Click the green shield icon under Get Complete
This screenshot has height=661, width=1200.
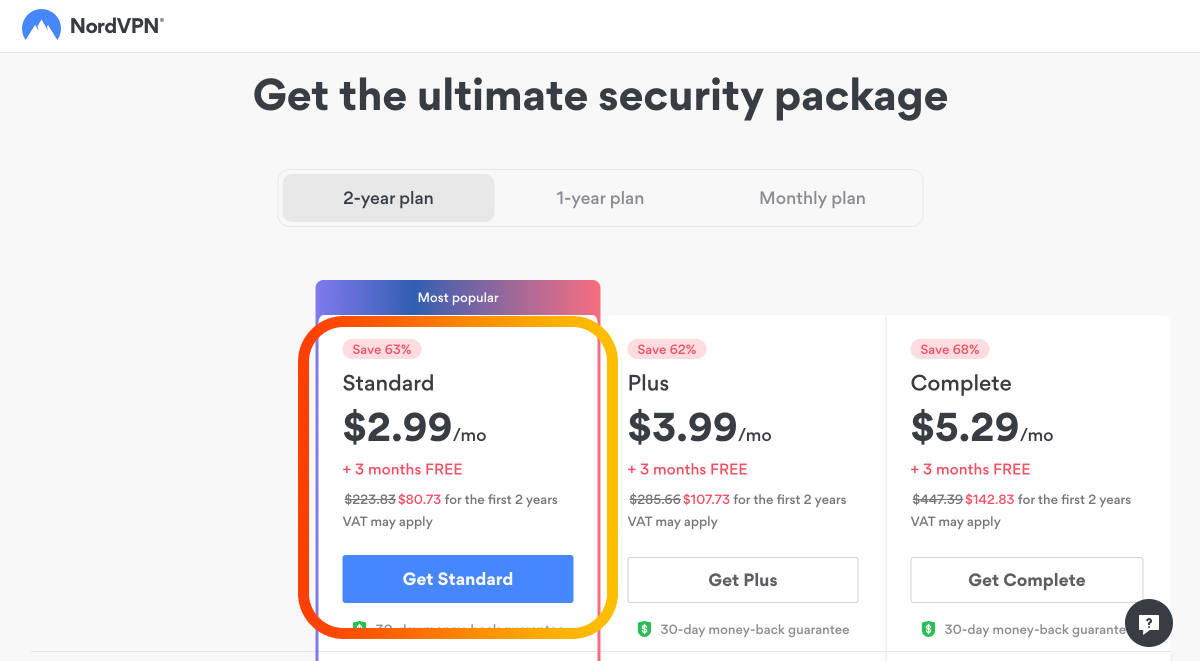[x=928, y=629]
